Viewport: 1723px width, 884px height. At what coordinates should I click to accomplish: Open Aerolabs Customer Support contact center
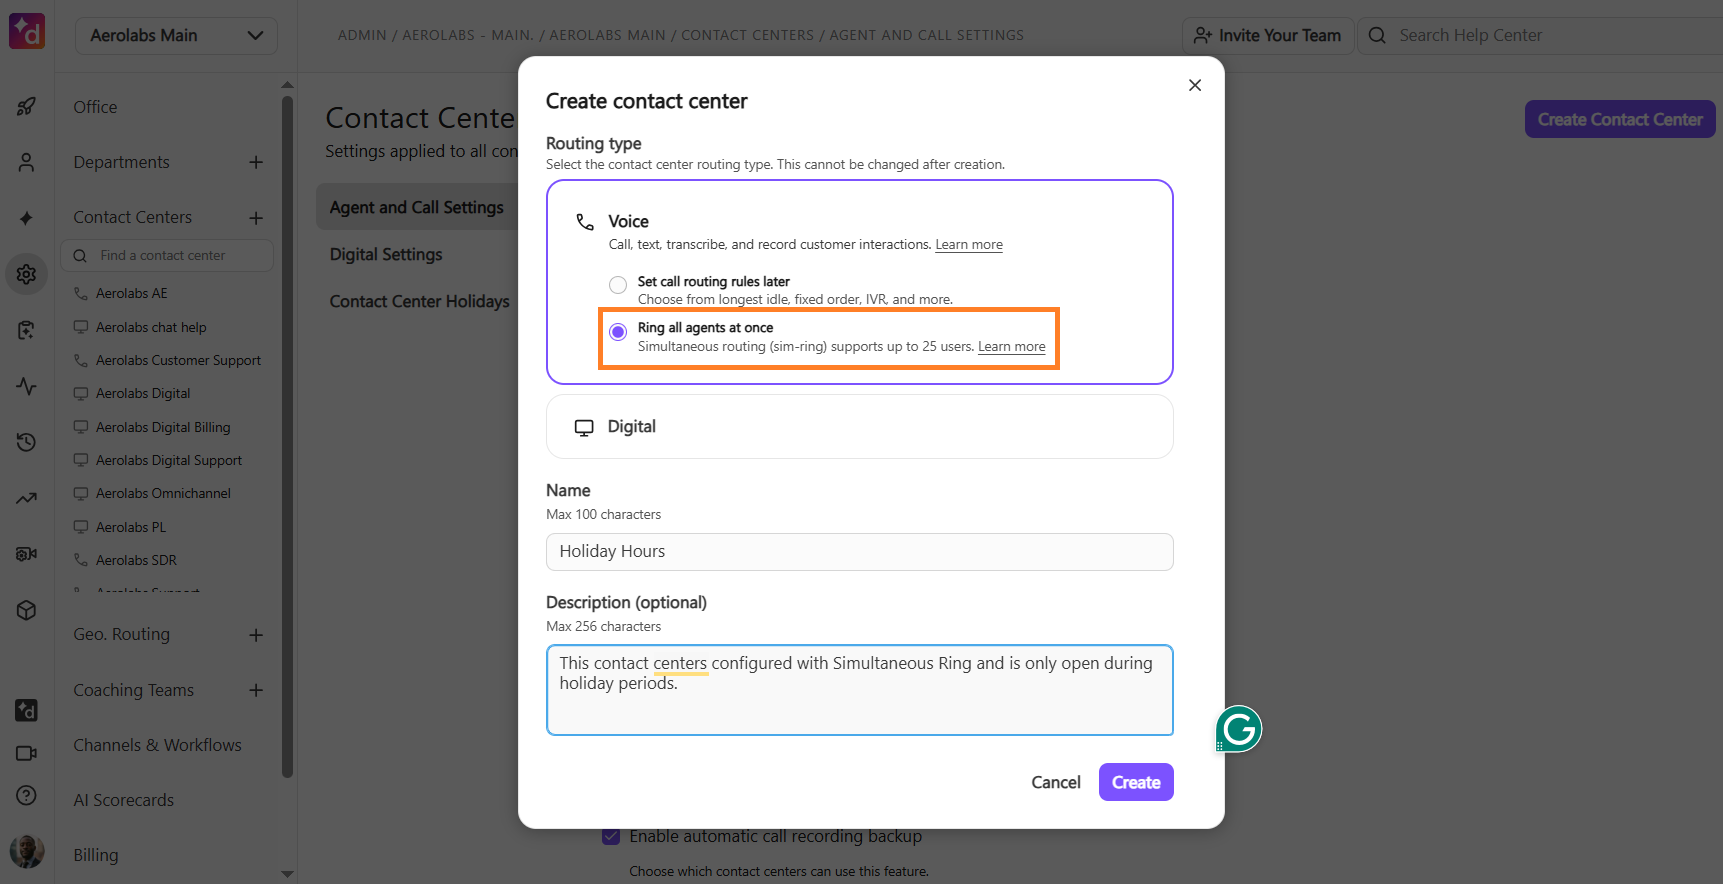pyautogui.click(x=178, y=360)
